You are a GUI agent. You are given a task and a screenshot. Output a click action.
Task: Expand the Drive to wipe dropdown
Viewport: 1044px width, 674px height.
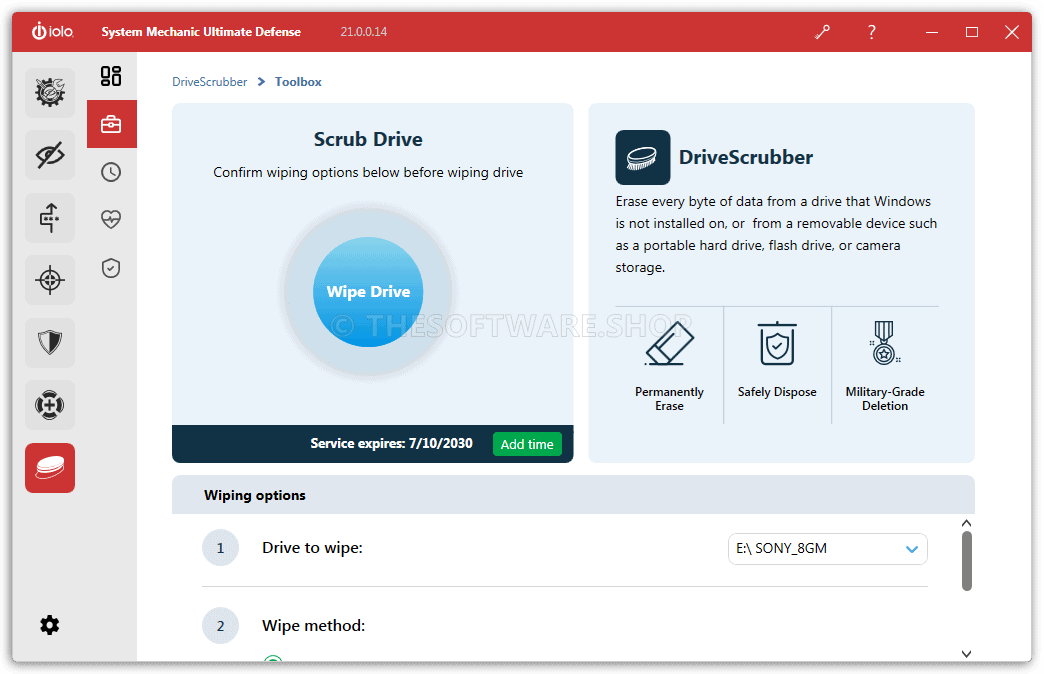pos(828,549)
